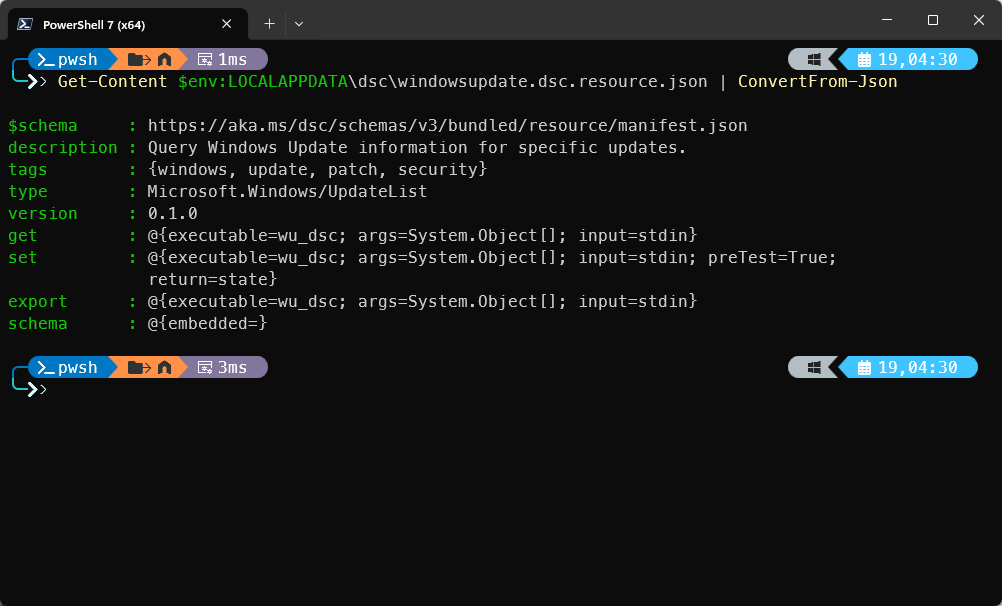Image resolution: width=1002 pixels, height=606 pixels.
Task: Close the terminal window
Action: point(978,20)
